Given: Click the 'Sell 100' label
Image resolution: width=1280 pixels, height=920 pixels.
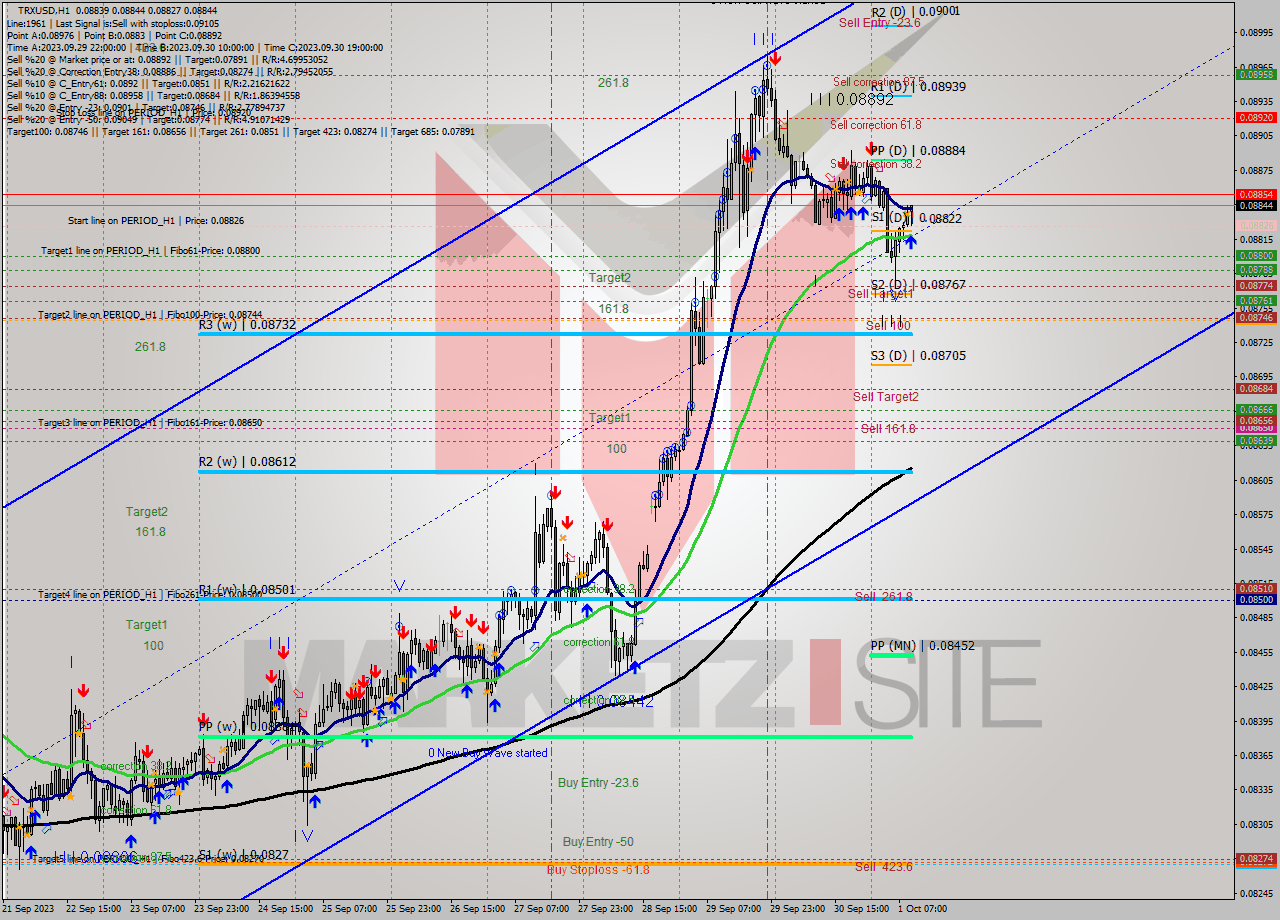Looking at the screenshot, I should [888, 326].
